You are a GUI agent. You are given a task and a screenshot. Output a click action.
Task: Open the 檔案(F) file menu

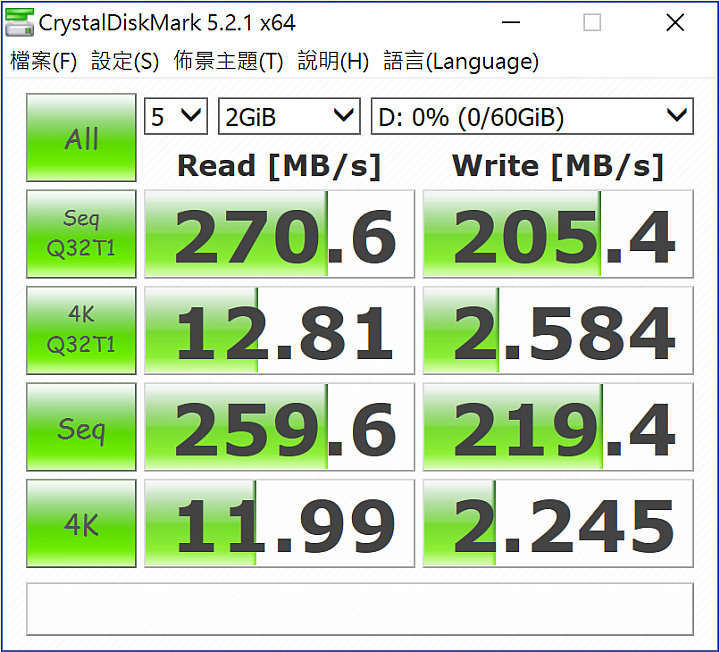(43, 61)
